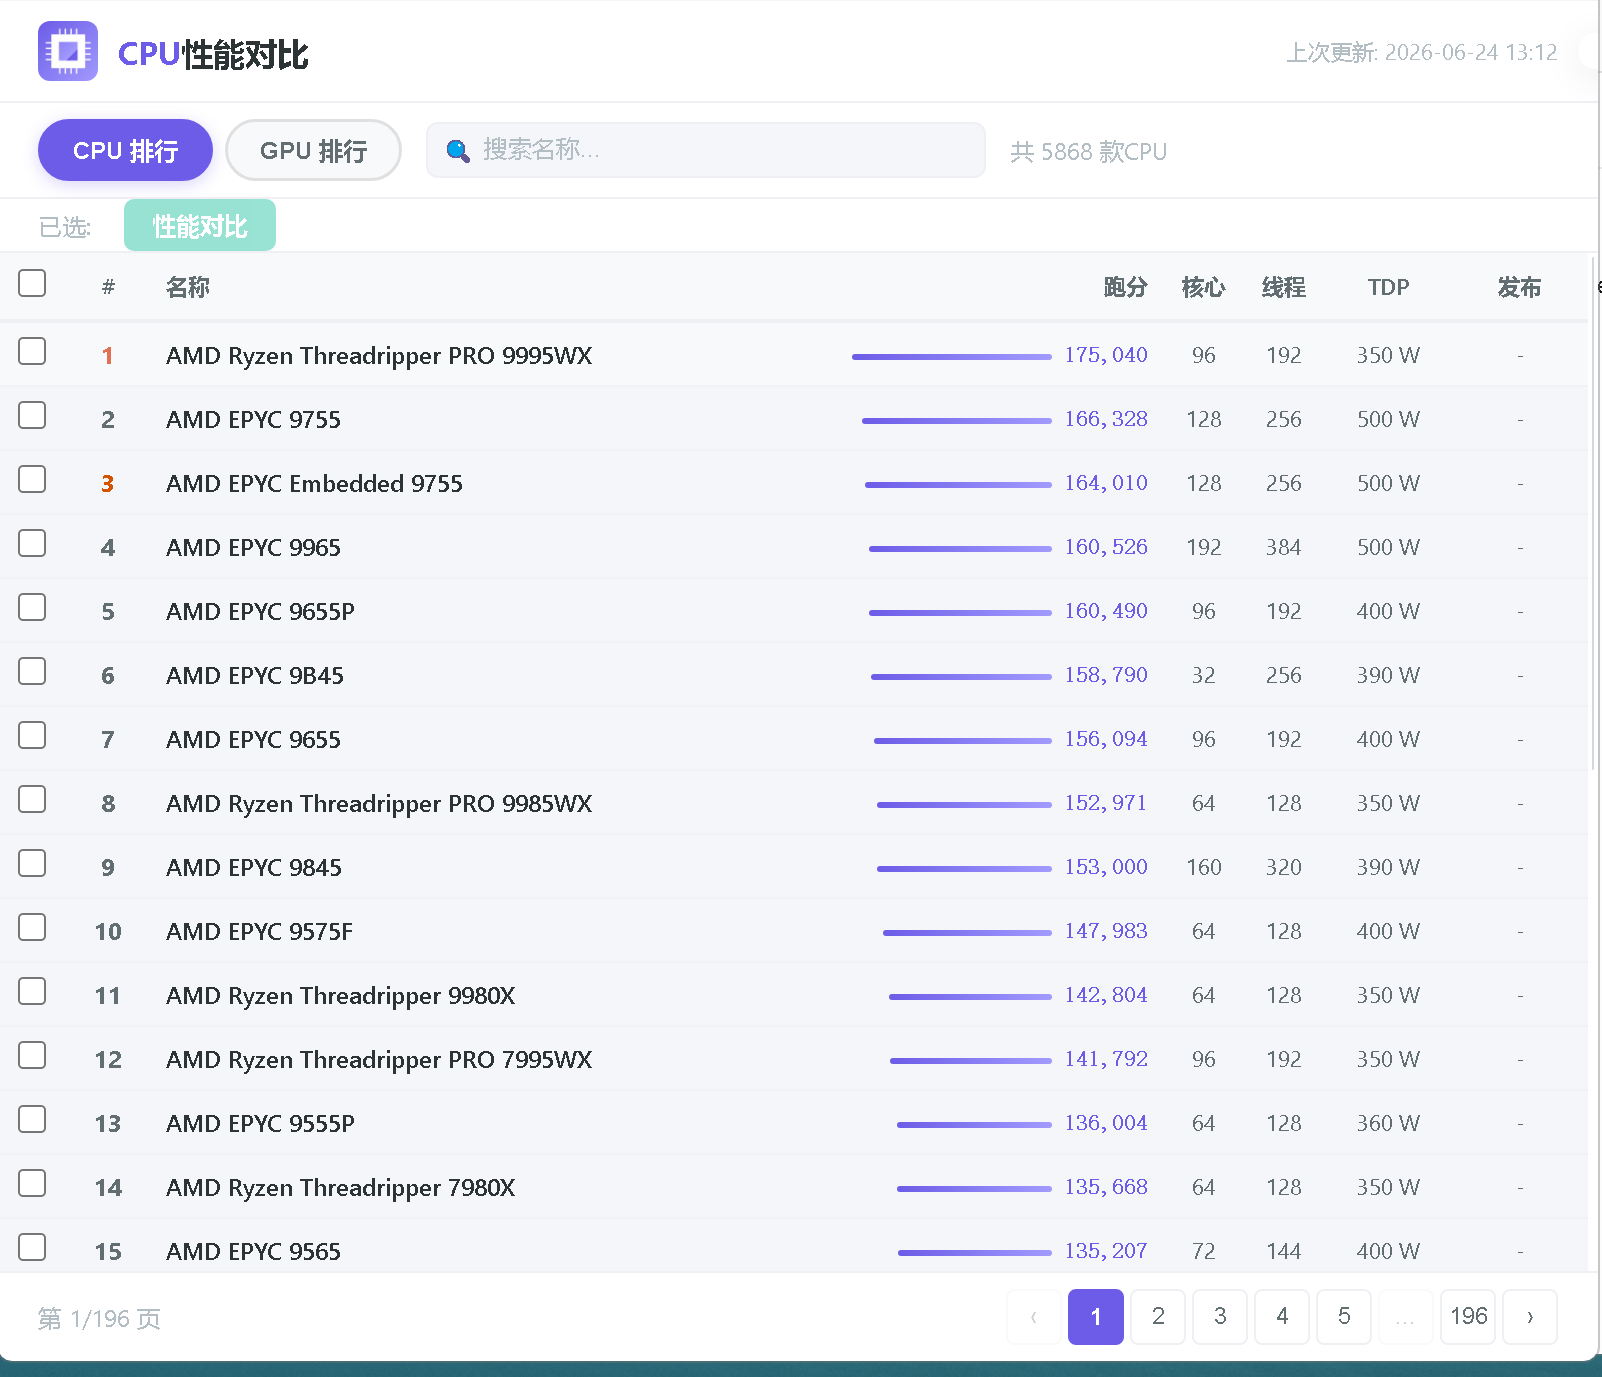Click the 160,526 score value
This screenshot has width=1602, height=1377.
click(x=1106, y=547)
